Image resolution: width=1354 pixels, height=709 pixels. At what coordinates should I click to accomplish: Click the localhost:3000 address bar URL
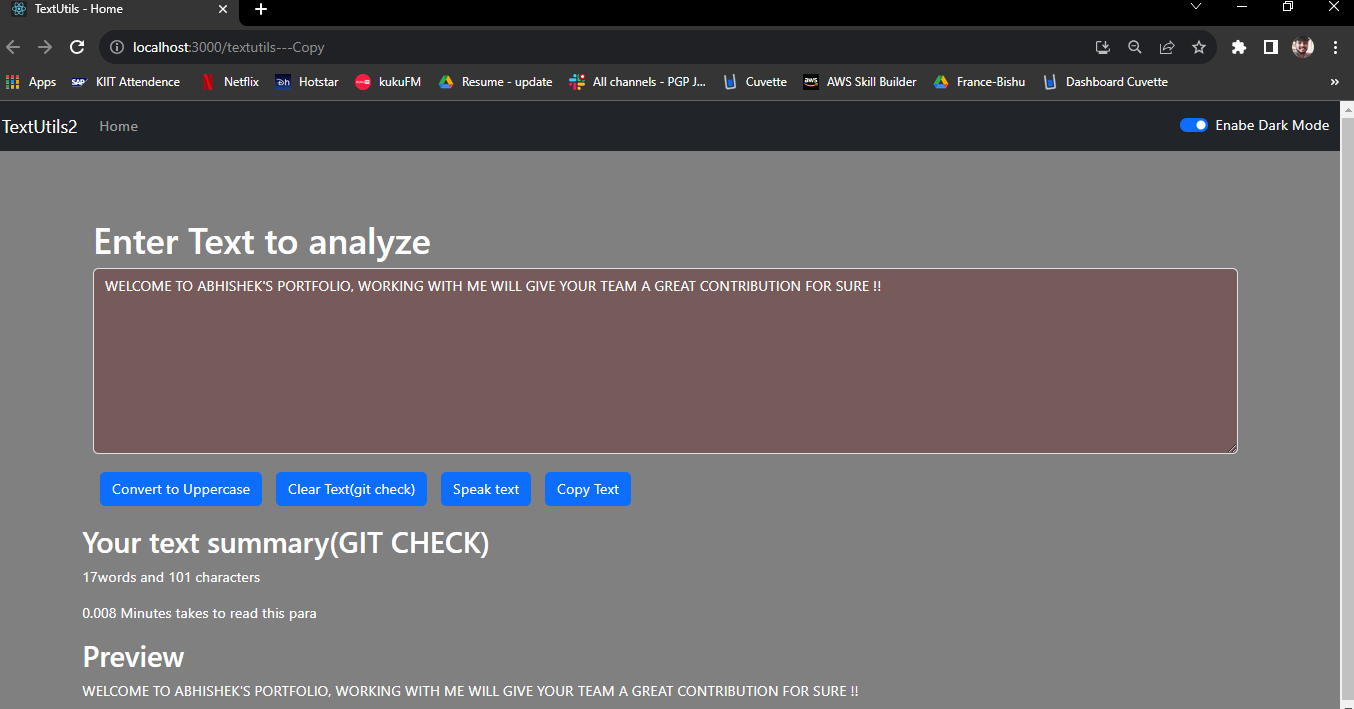229,47
